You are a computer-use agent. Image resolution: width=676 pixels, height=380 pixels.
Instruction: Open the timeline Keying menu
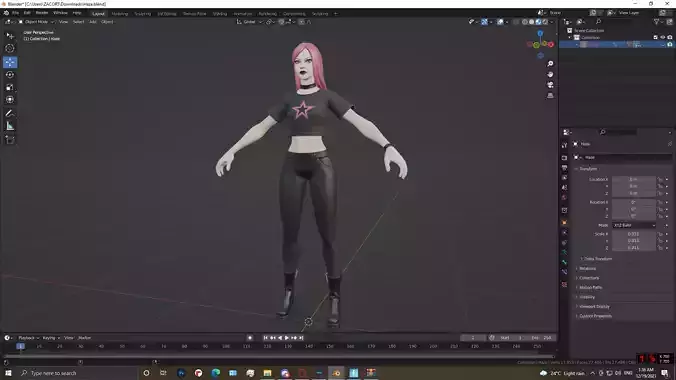50,338
